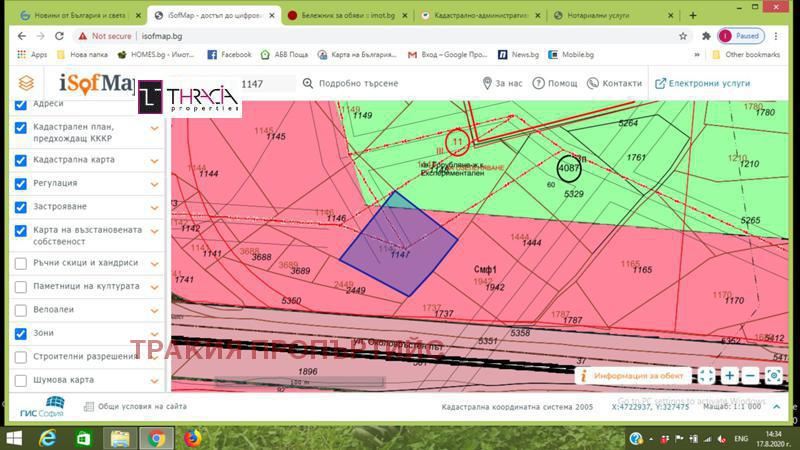800x450 pixels.
Task: Expand the Кадастрален план layer options
Action: click(154, 129)
